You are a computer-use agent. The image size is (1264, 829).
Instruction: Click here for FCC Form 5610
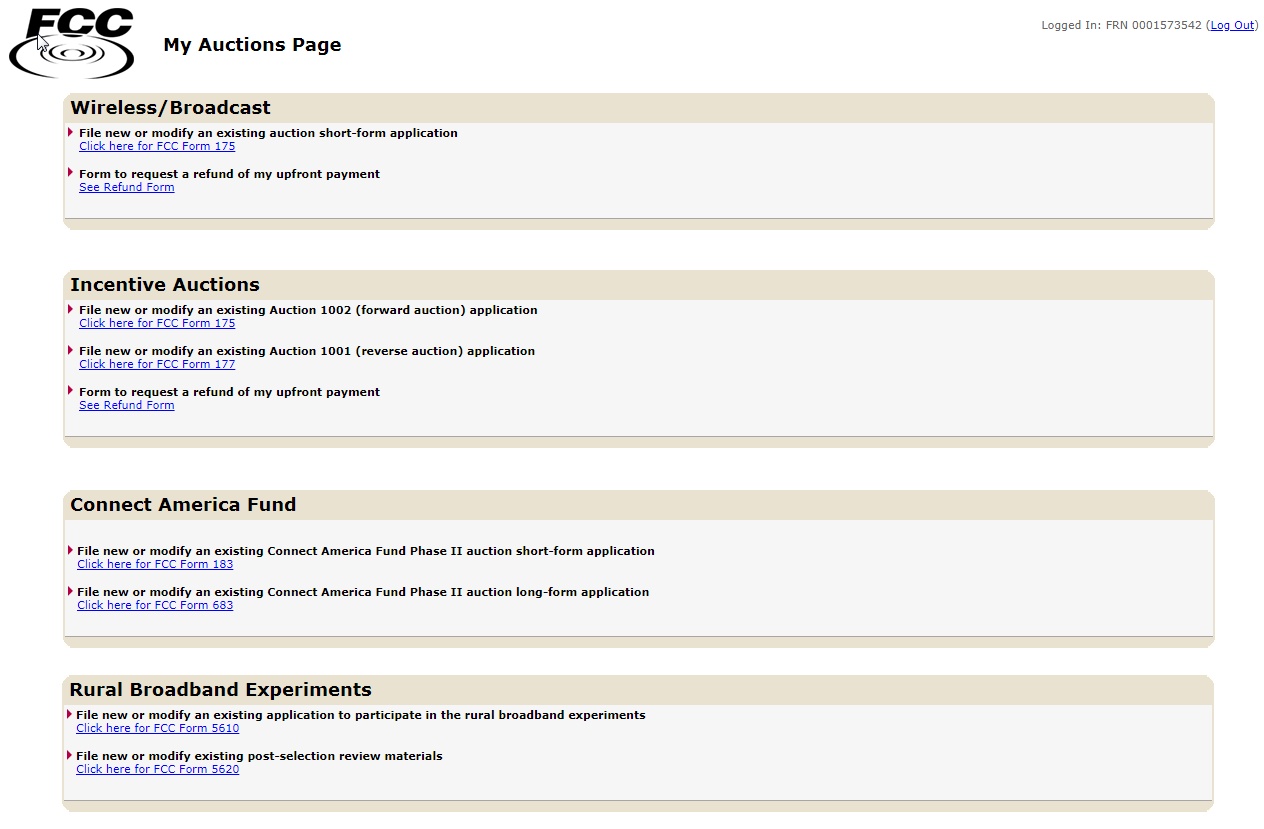tap(157, 728)
